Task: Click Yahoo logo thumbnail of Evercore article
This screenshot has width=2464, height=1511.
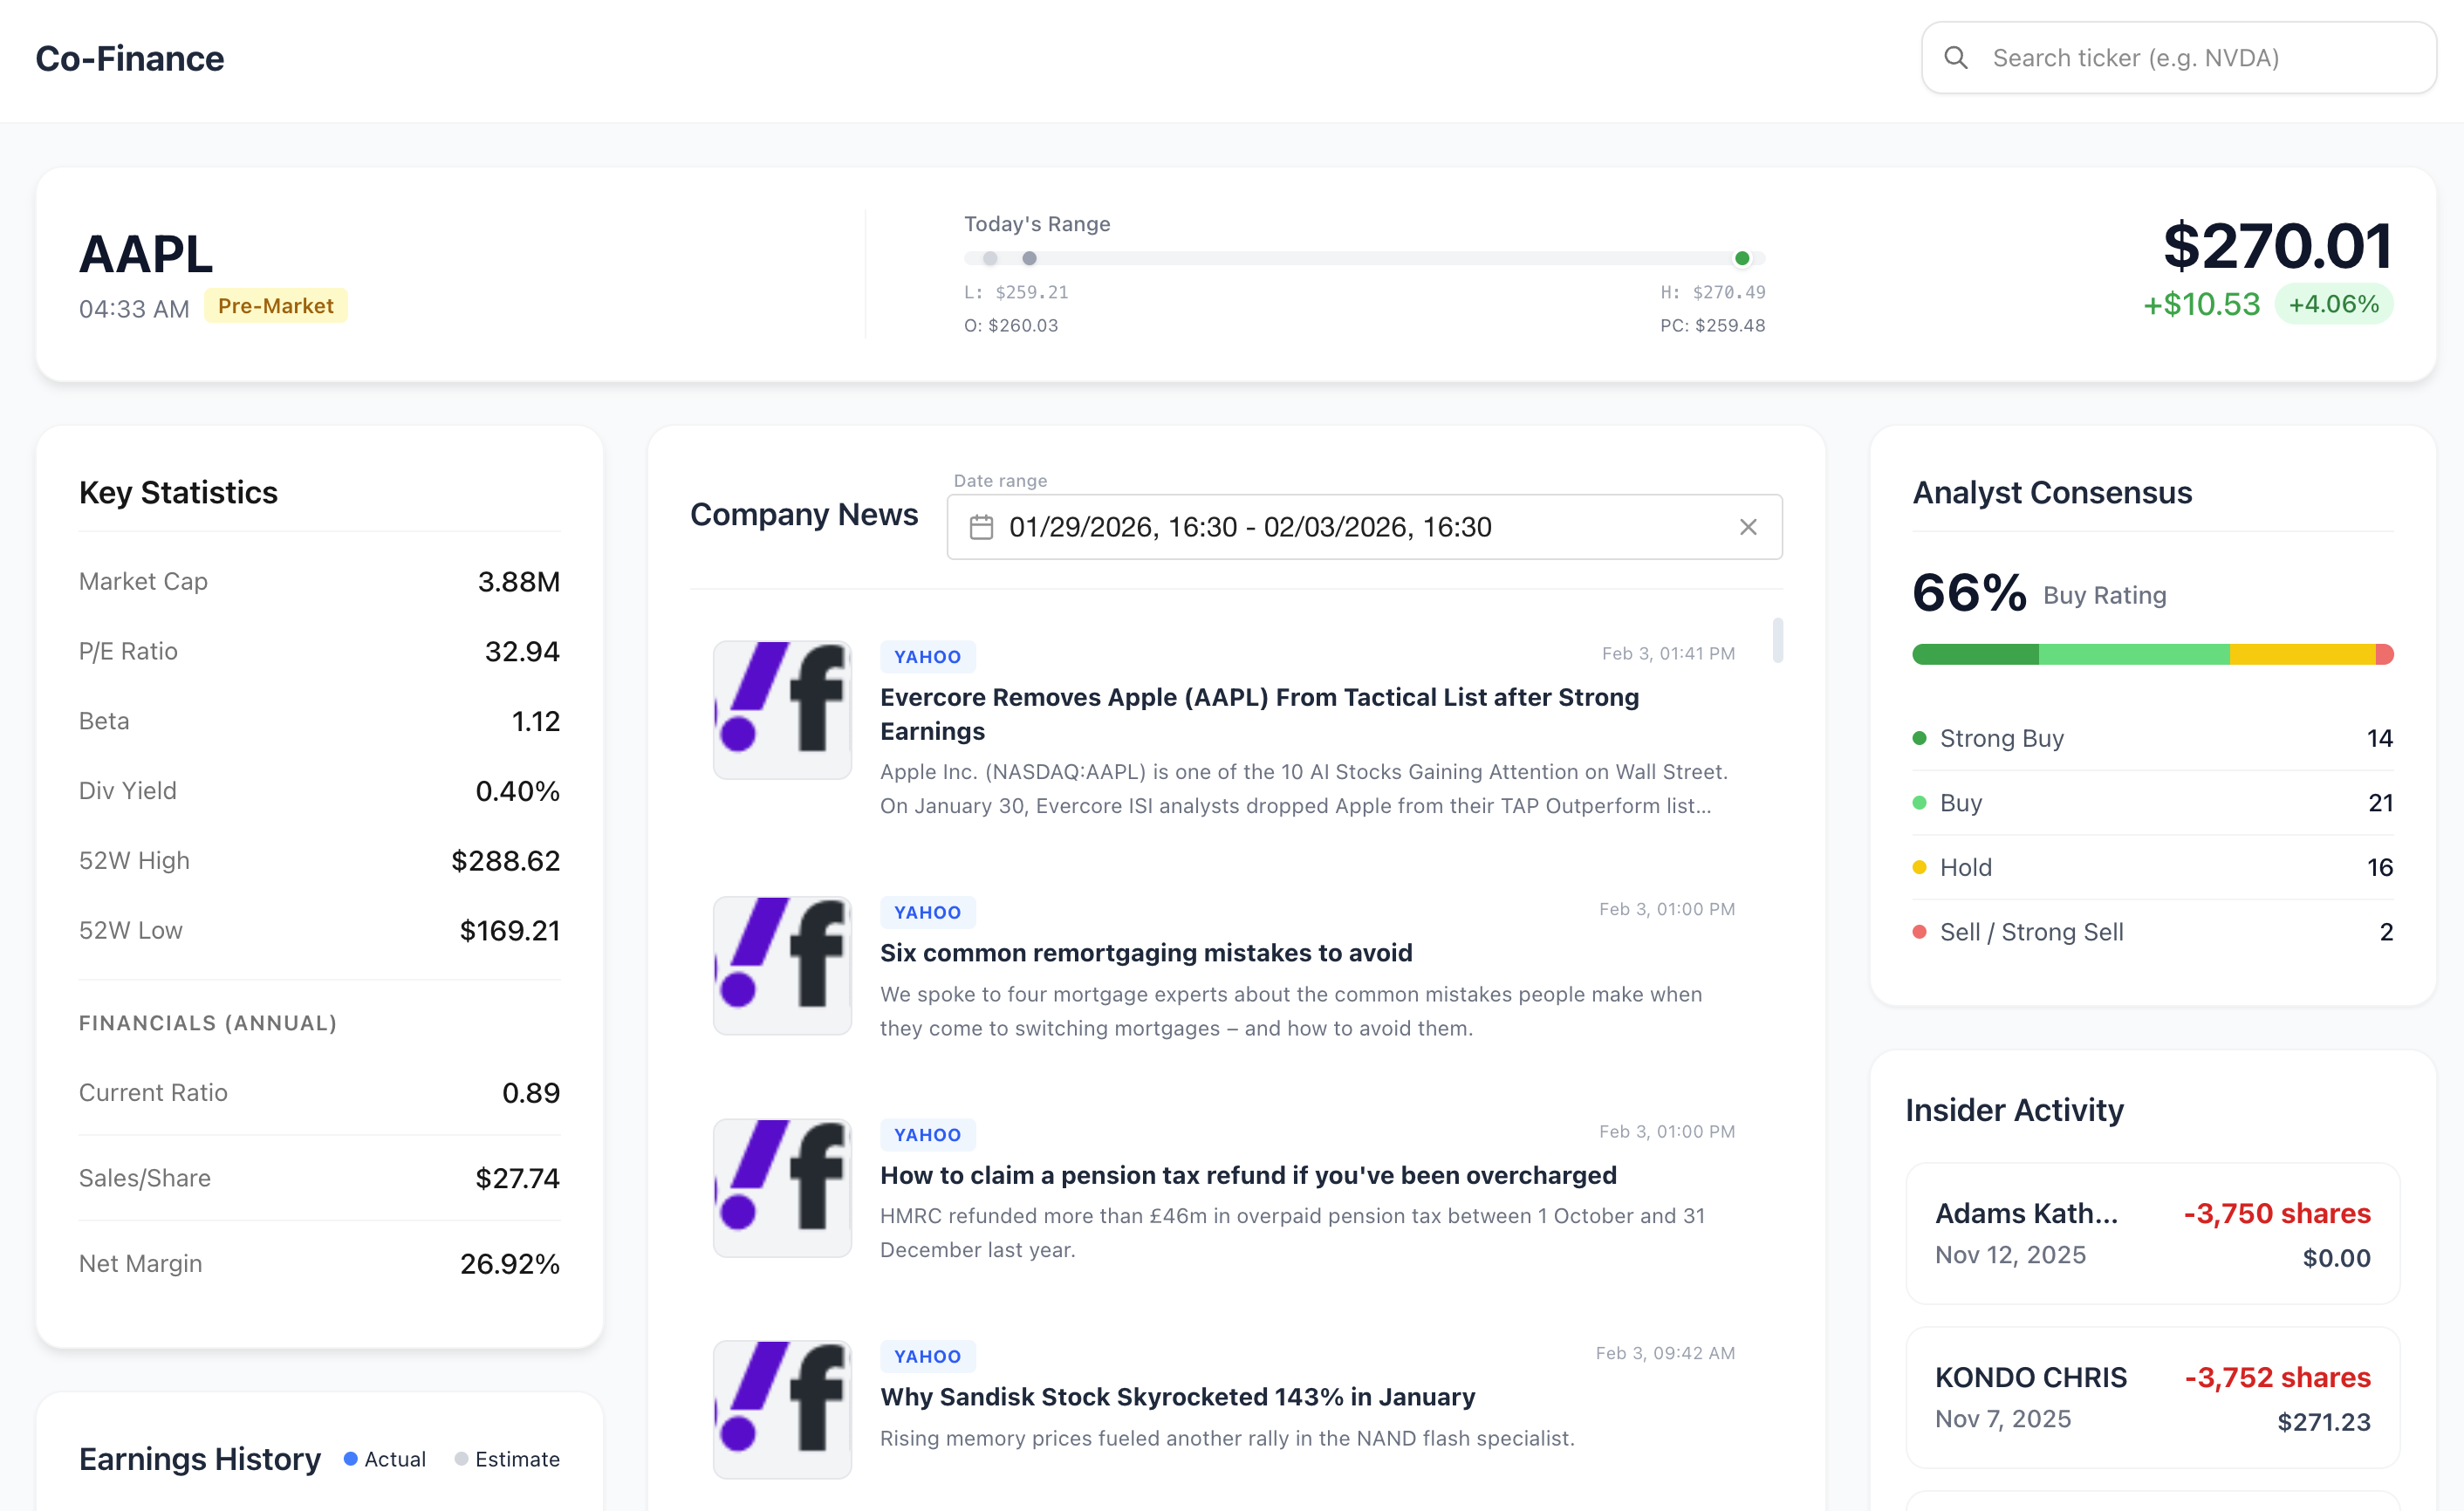Action: [x=782, y=710]
